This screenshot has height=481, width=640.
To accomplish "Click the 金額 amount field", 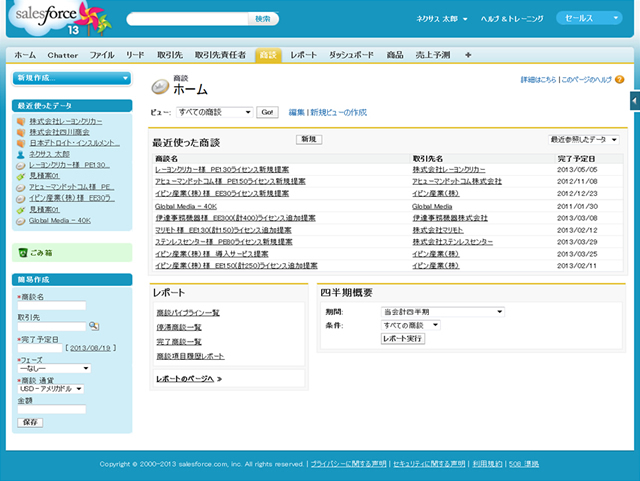I will (52, 409).
